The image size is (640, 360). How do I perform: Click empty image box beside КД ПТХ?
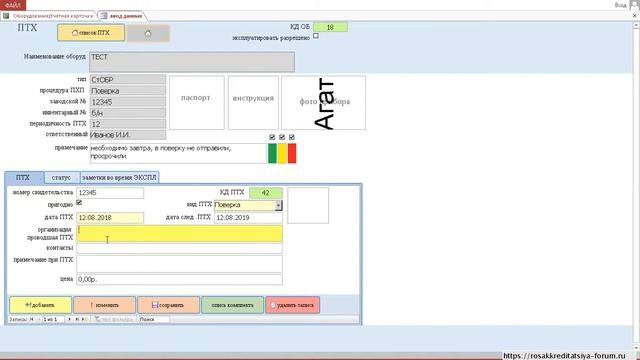pos(308,205)
